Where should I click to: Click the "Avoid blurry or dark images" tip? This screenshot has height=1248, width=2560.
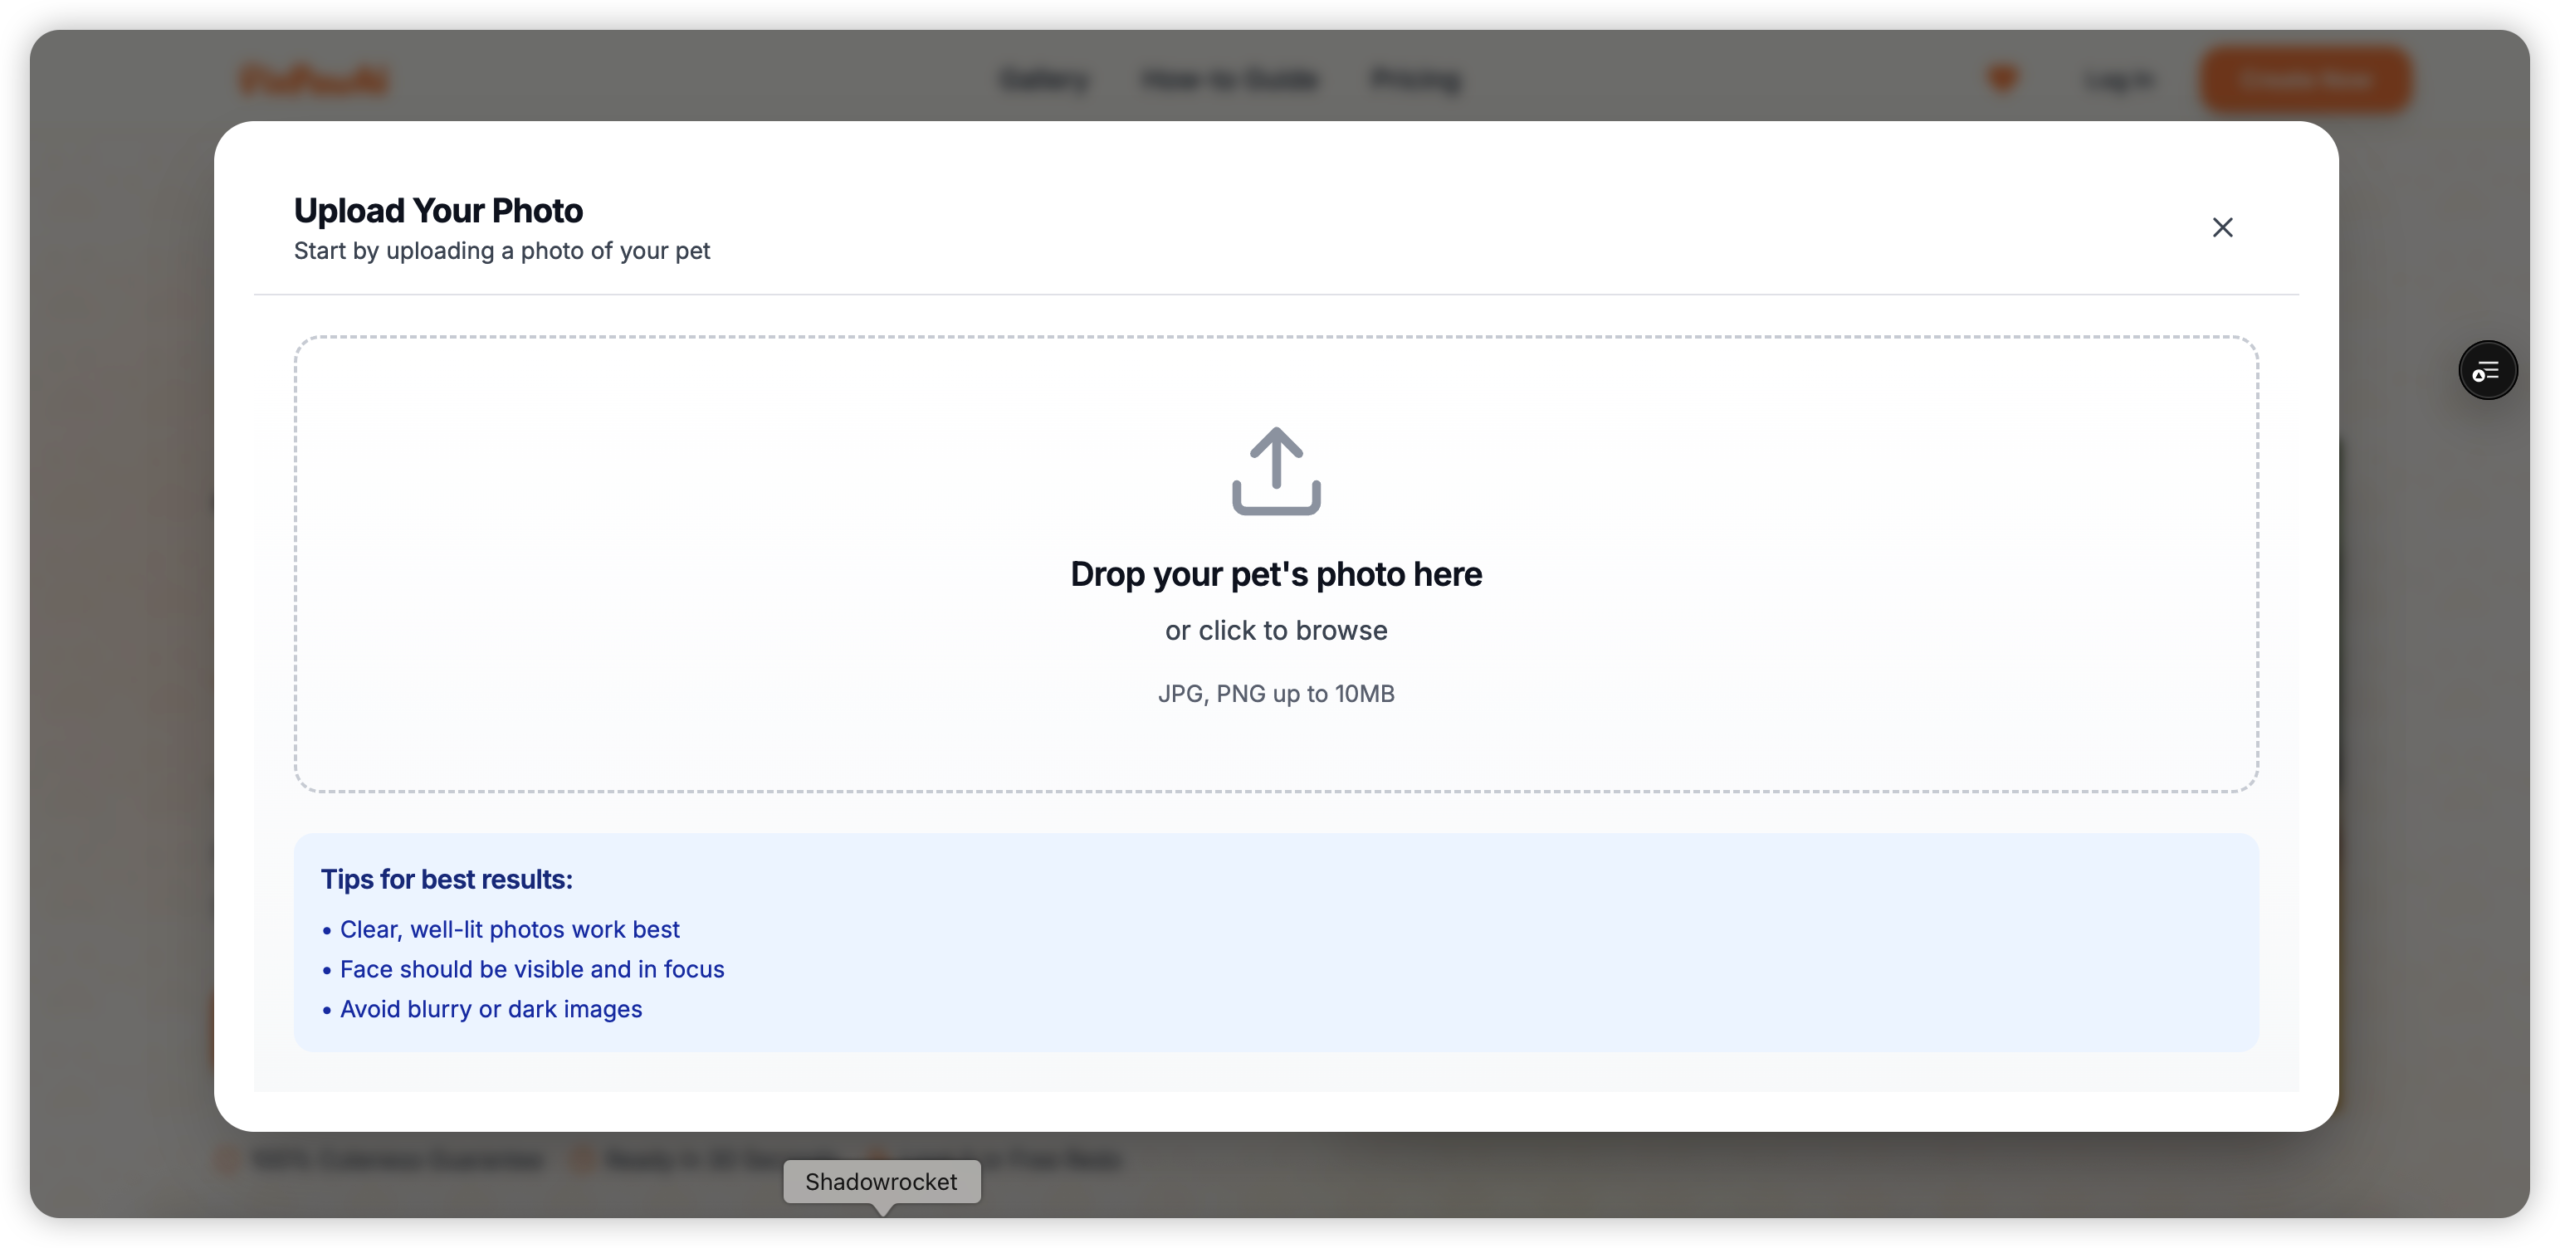(x=491, y=1010)
